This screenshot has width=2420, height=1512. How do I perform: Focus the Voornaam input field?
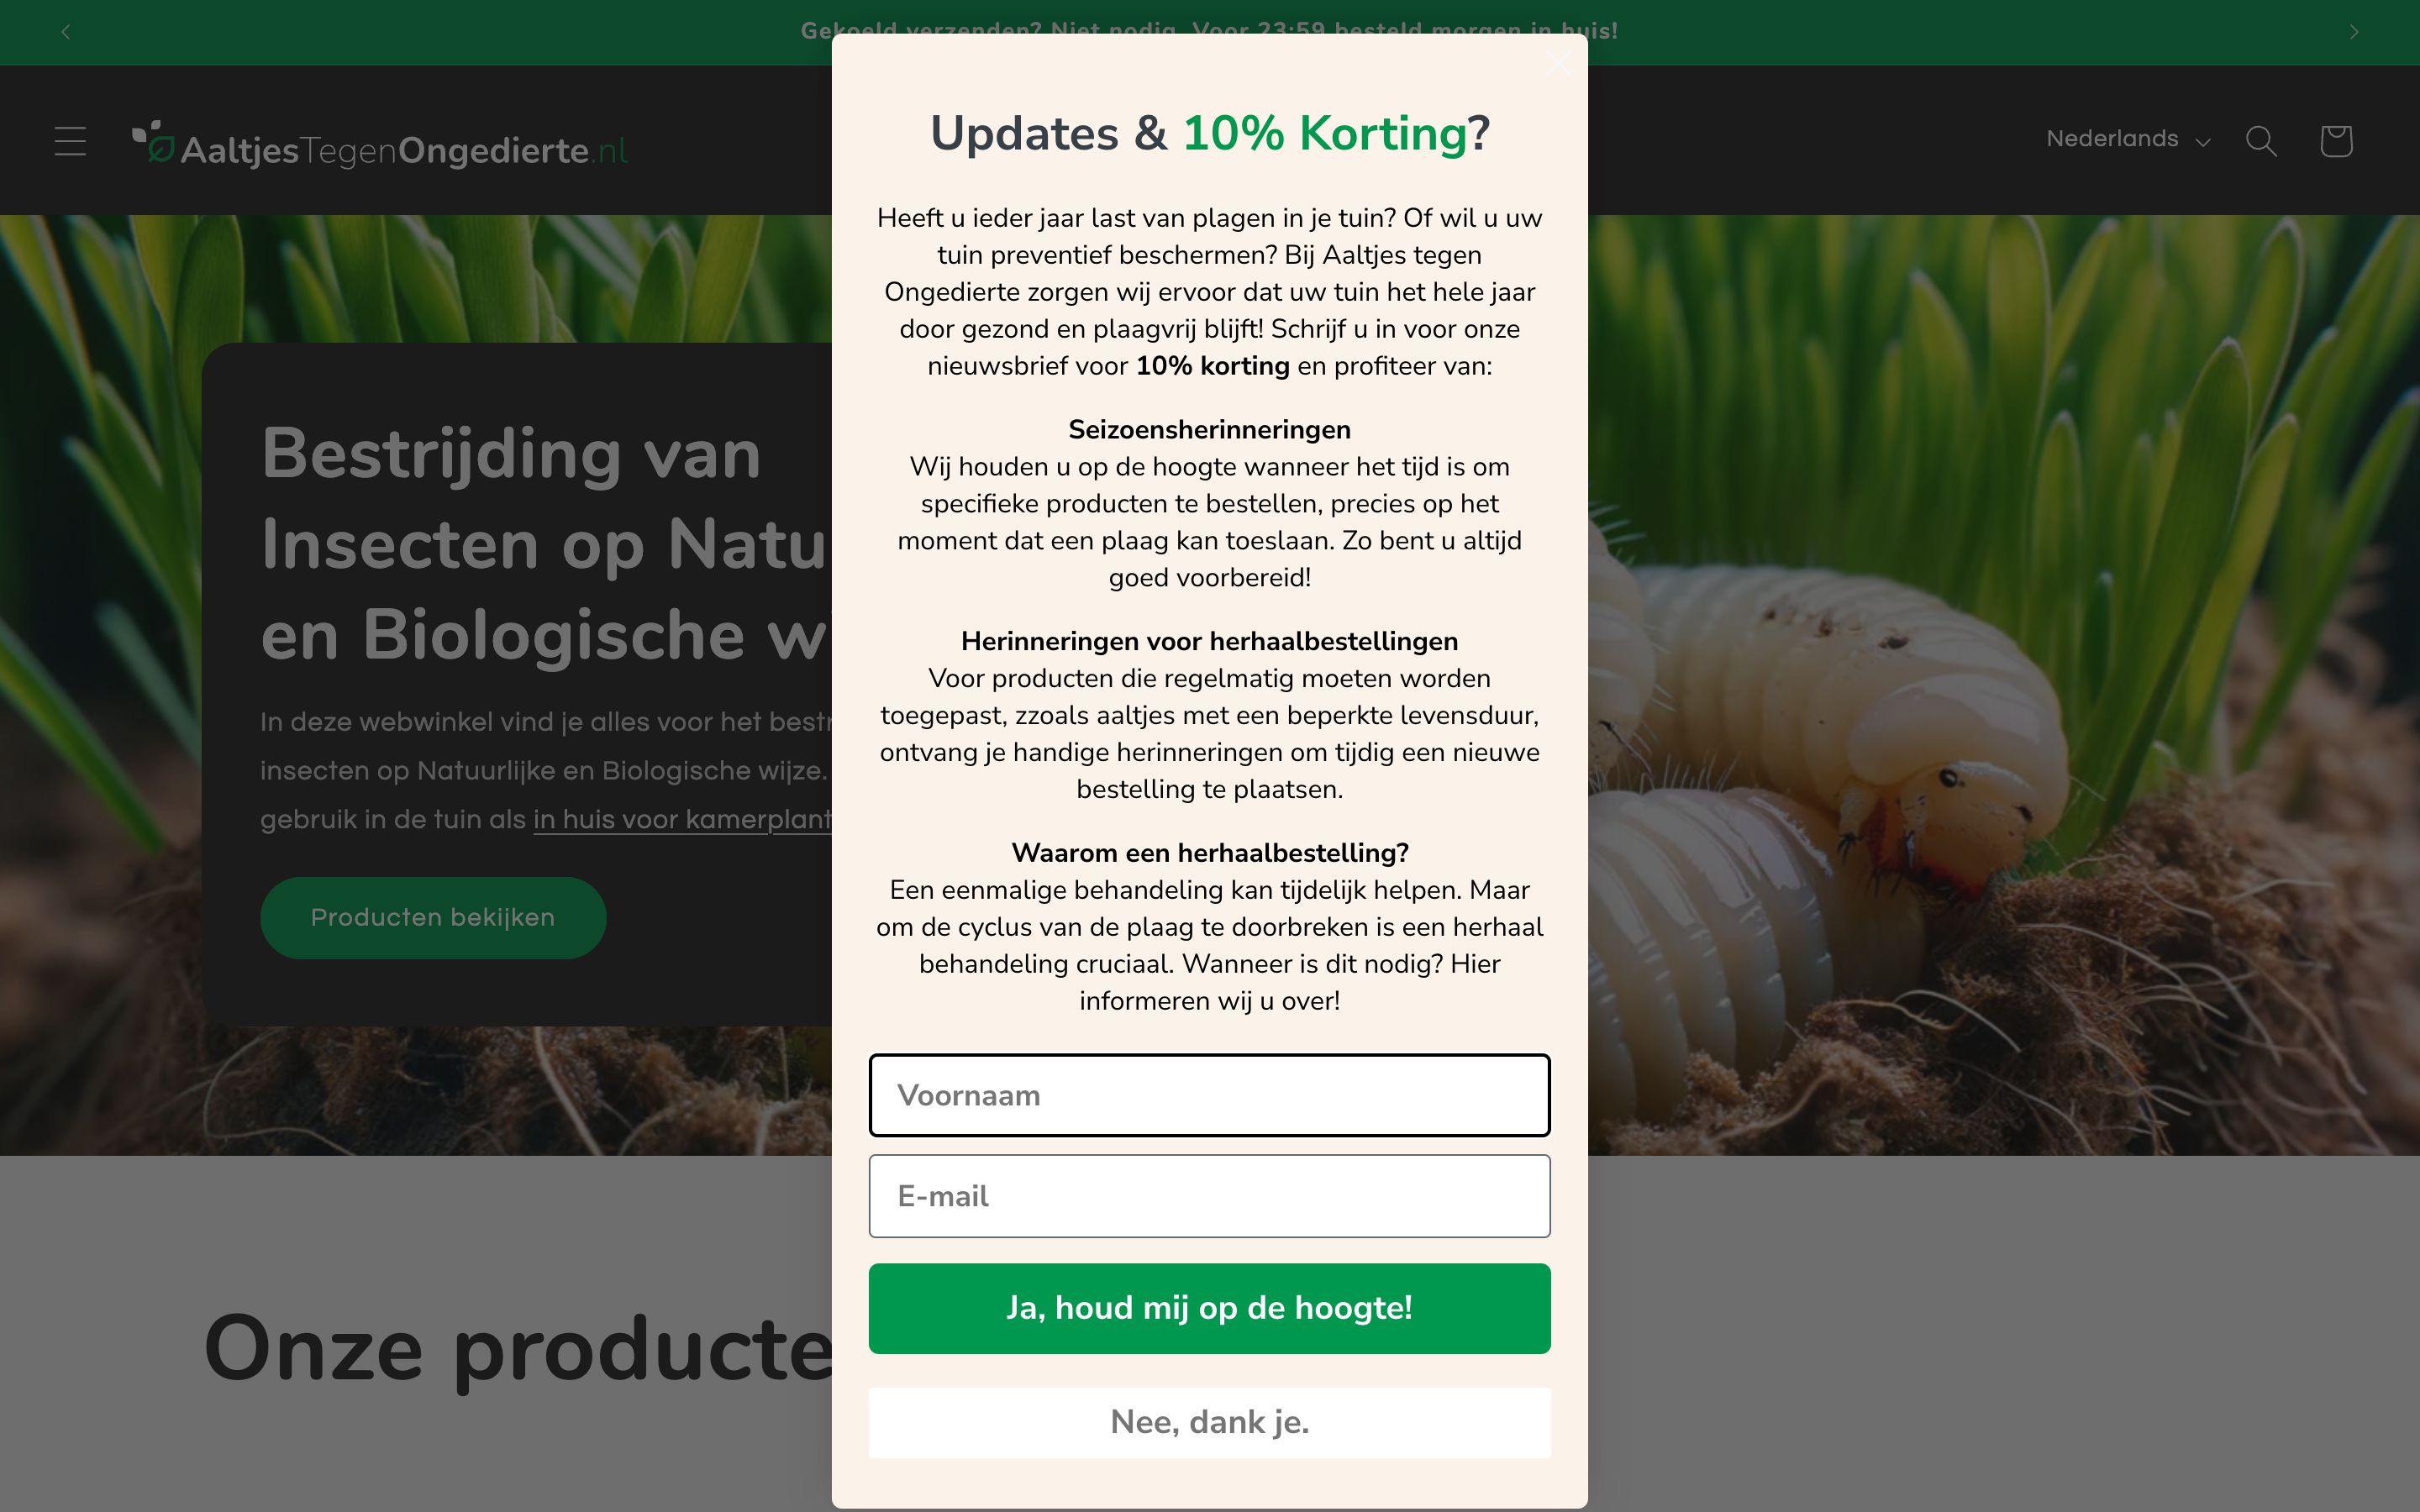(1209, 1095)
